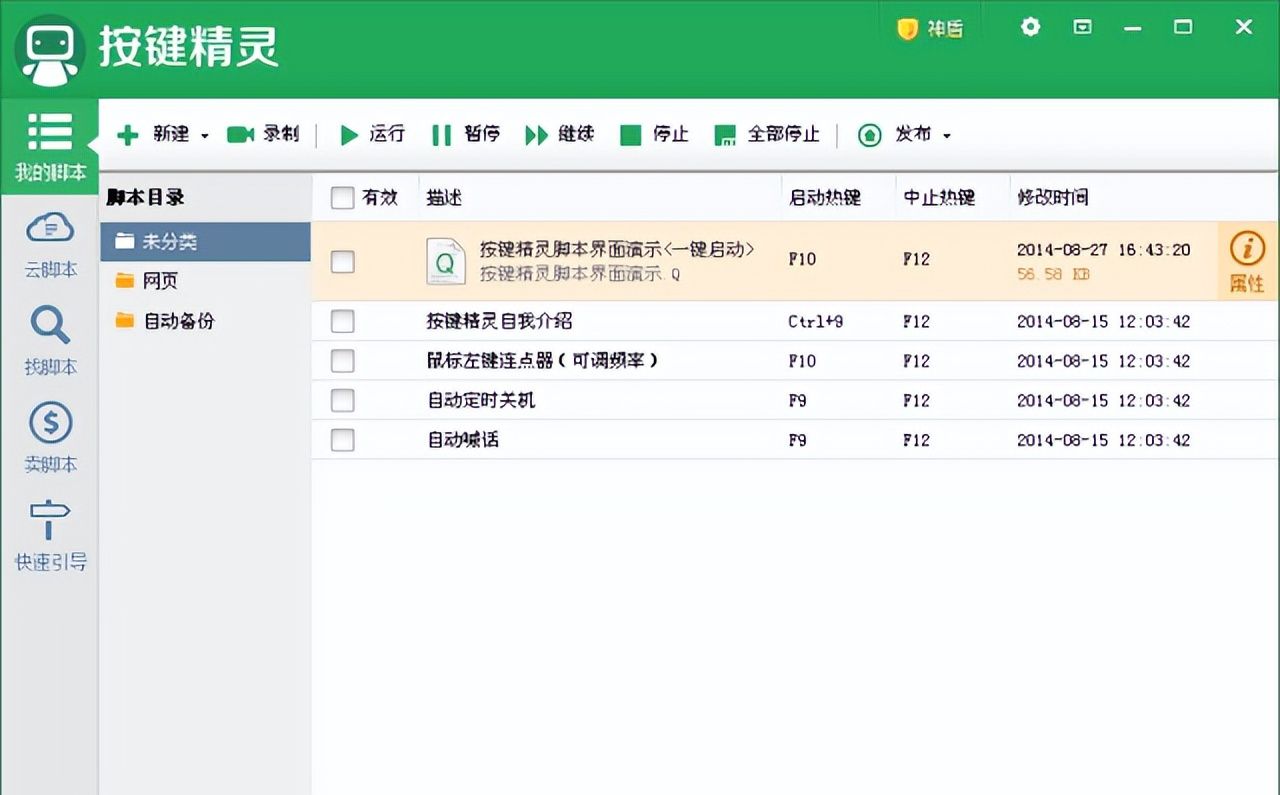The image size is (1280, 795).
Task: Click the 停止 stop icon
Action: point(629,134)
